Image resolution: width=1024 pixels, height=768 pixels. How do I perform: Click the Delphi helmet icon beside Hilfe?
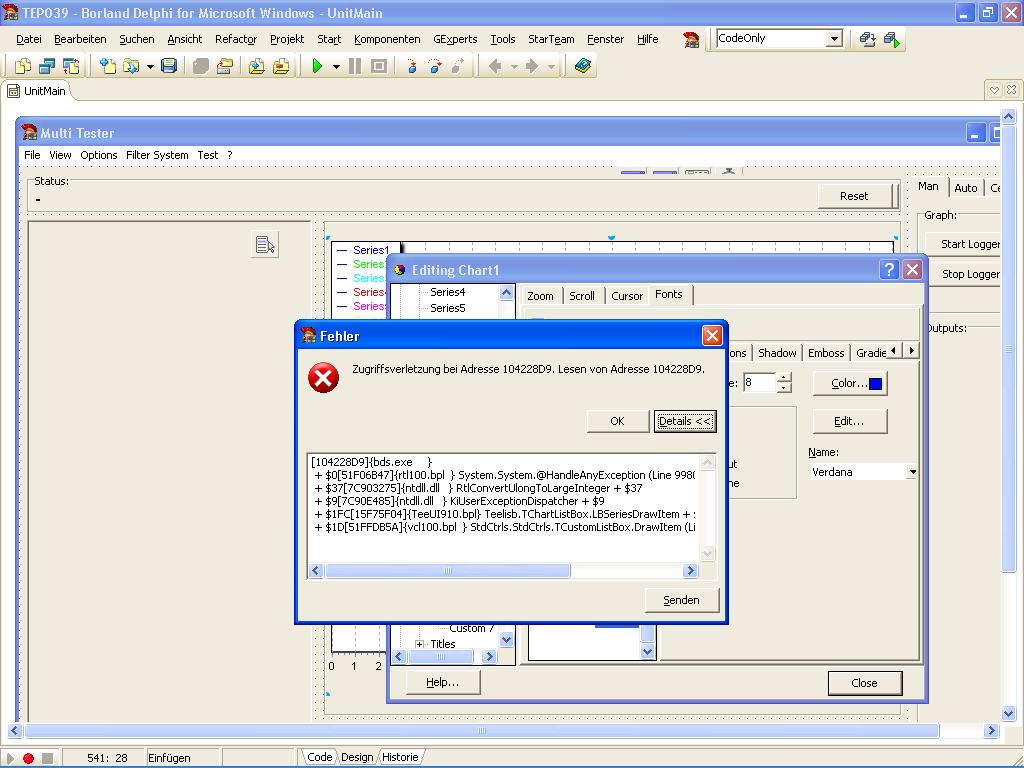(x=691, y=39)
